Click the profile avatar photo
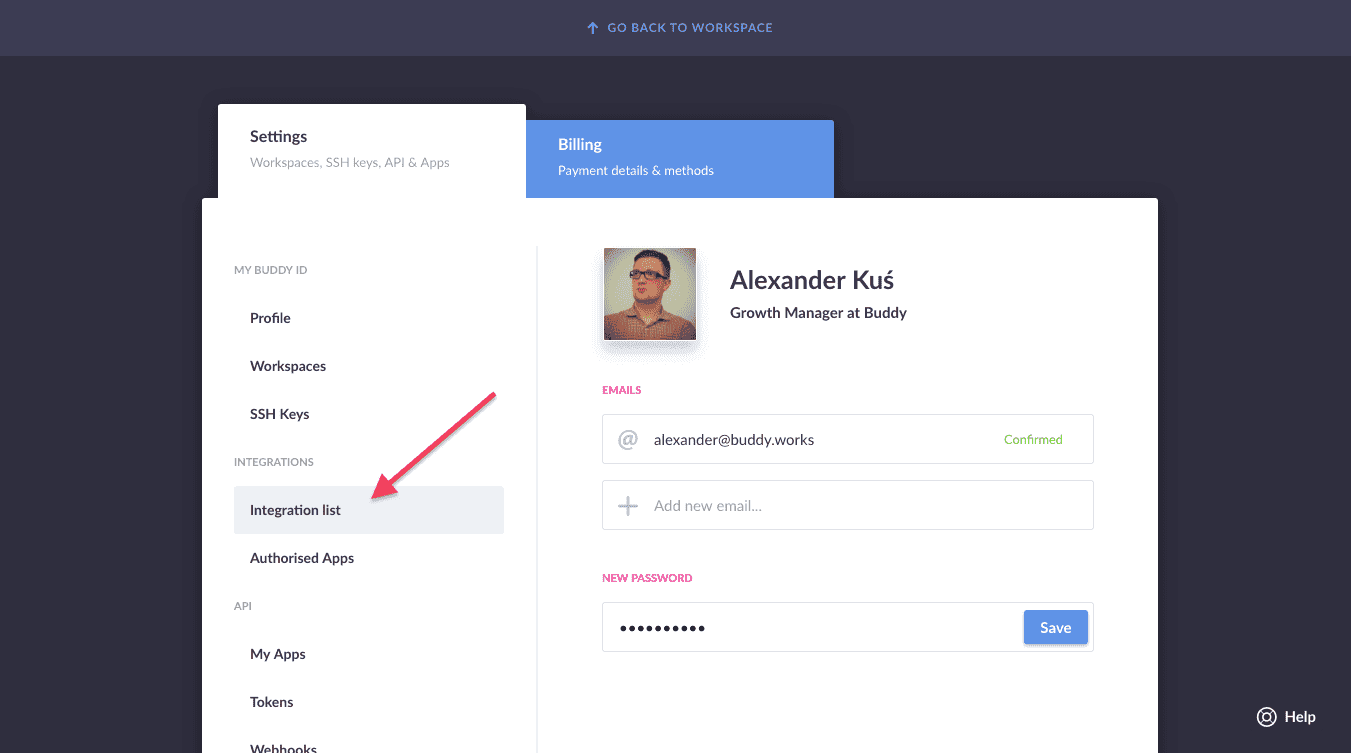Image resolution: width=1351 pixels, height=753 pixels. [x=650, y=294]
